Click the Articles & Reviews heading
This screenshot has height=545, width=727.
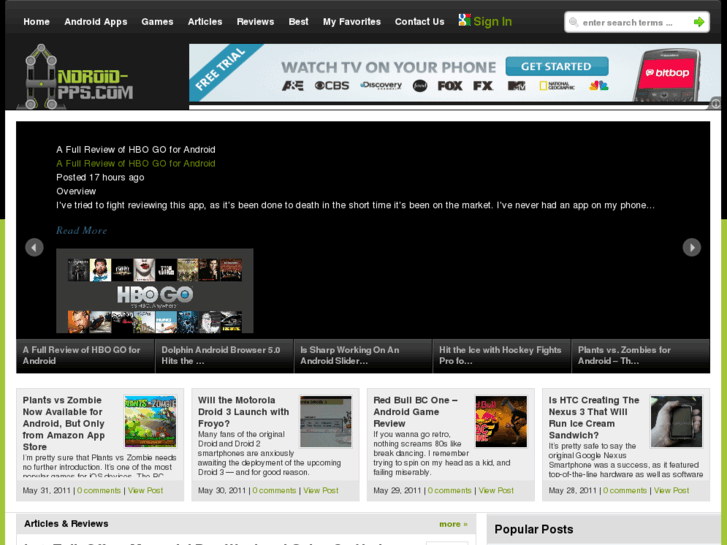tap(66, 524)
